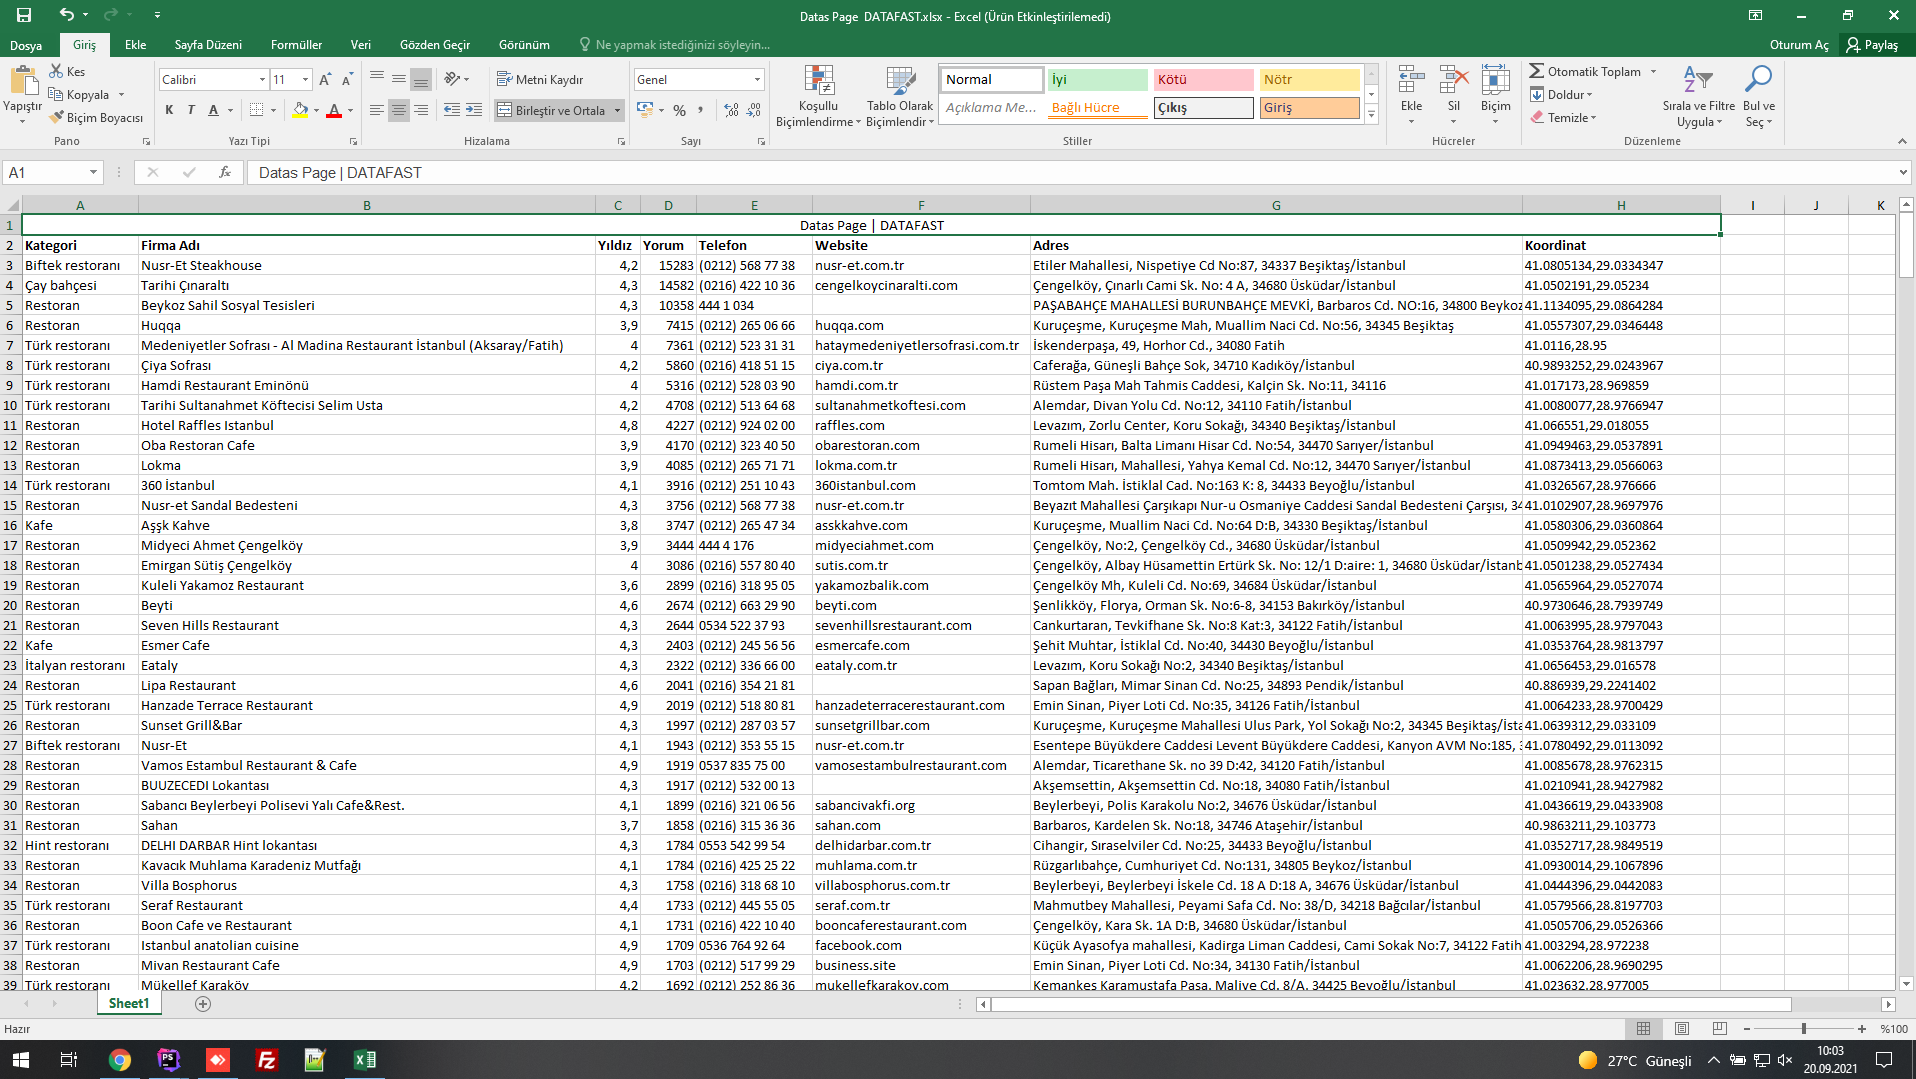The image size is (1916, 1079).
Task: Expand the Temizle clear dropdown
Action: 1594,118
